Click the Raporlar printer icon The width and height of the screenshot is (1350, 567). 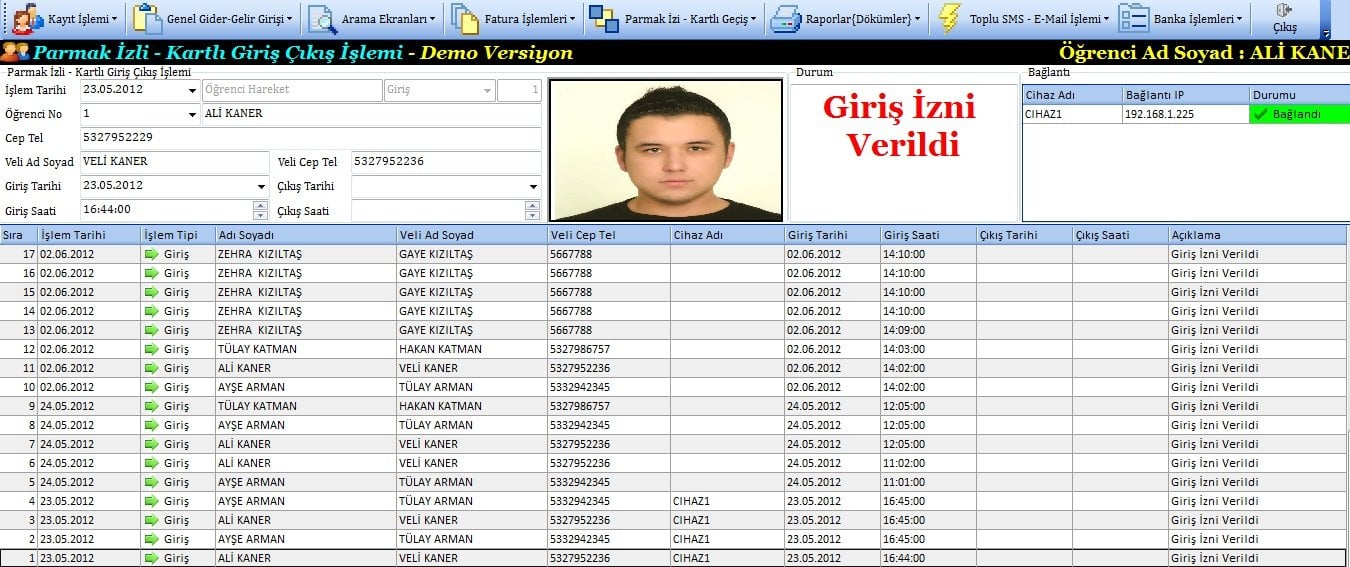(785, 19)
